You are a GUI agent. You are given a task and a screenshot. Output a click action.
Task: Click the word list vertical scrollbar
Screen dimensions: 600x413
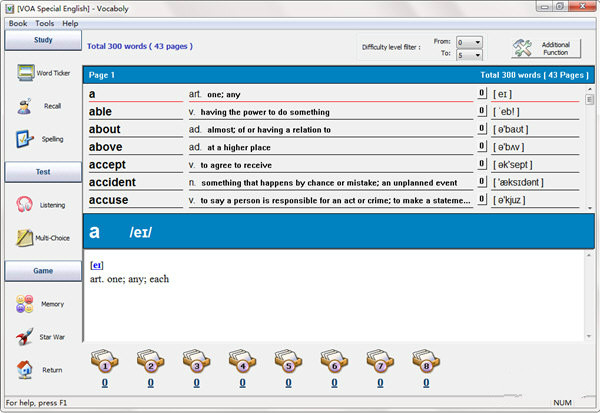(x=590, y=149)
